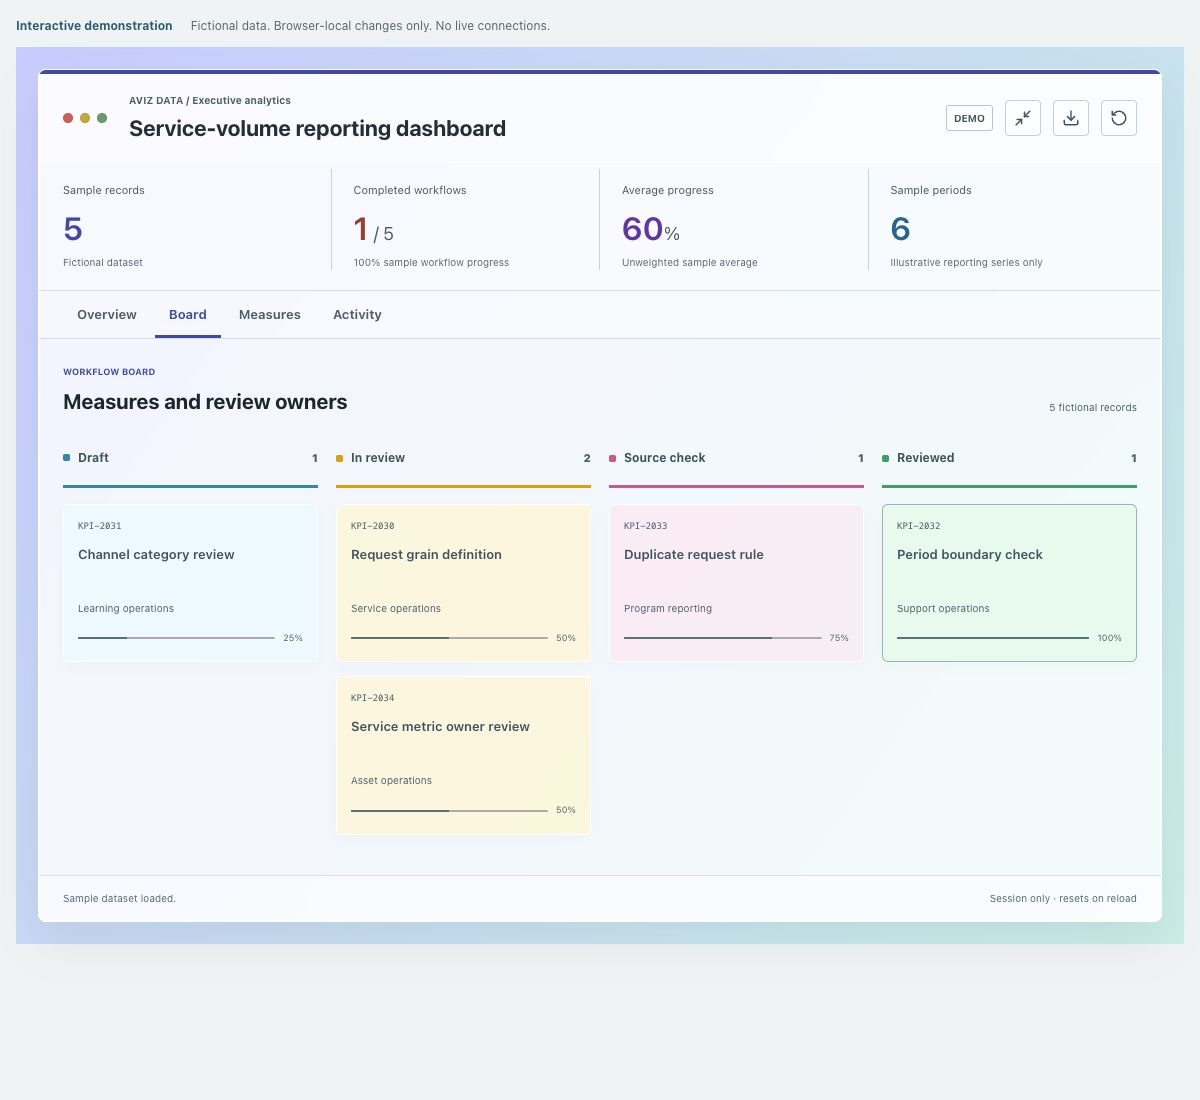Click the reset/refresh icon button
This screenshot has width=1200, height=1100.
pyautogui.click(x=1119, y=118)
